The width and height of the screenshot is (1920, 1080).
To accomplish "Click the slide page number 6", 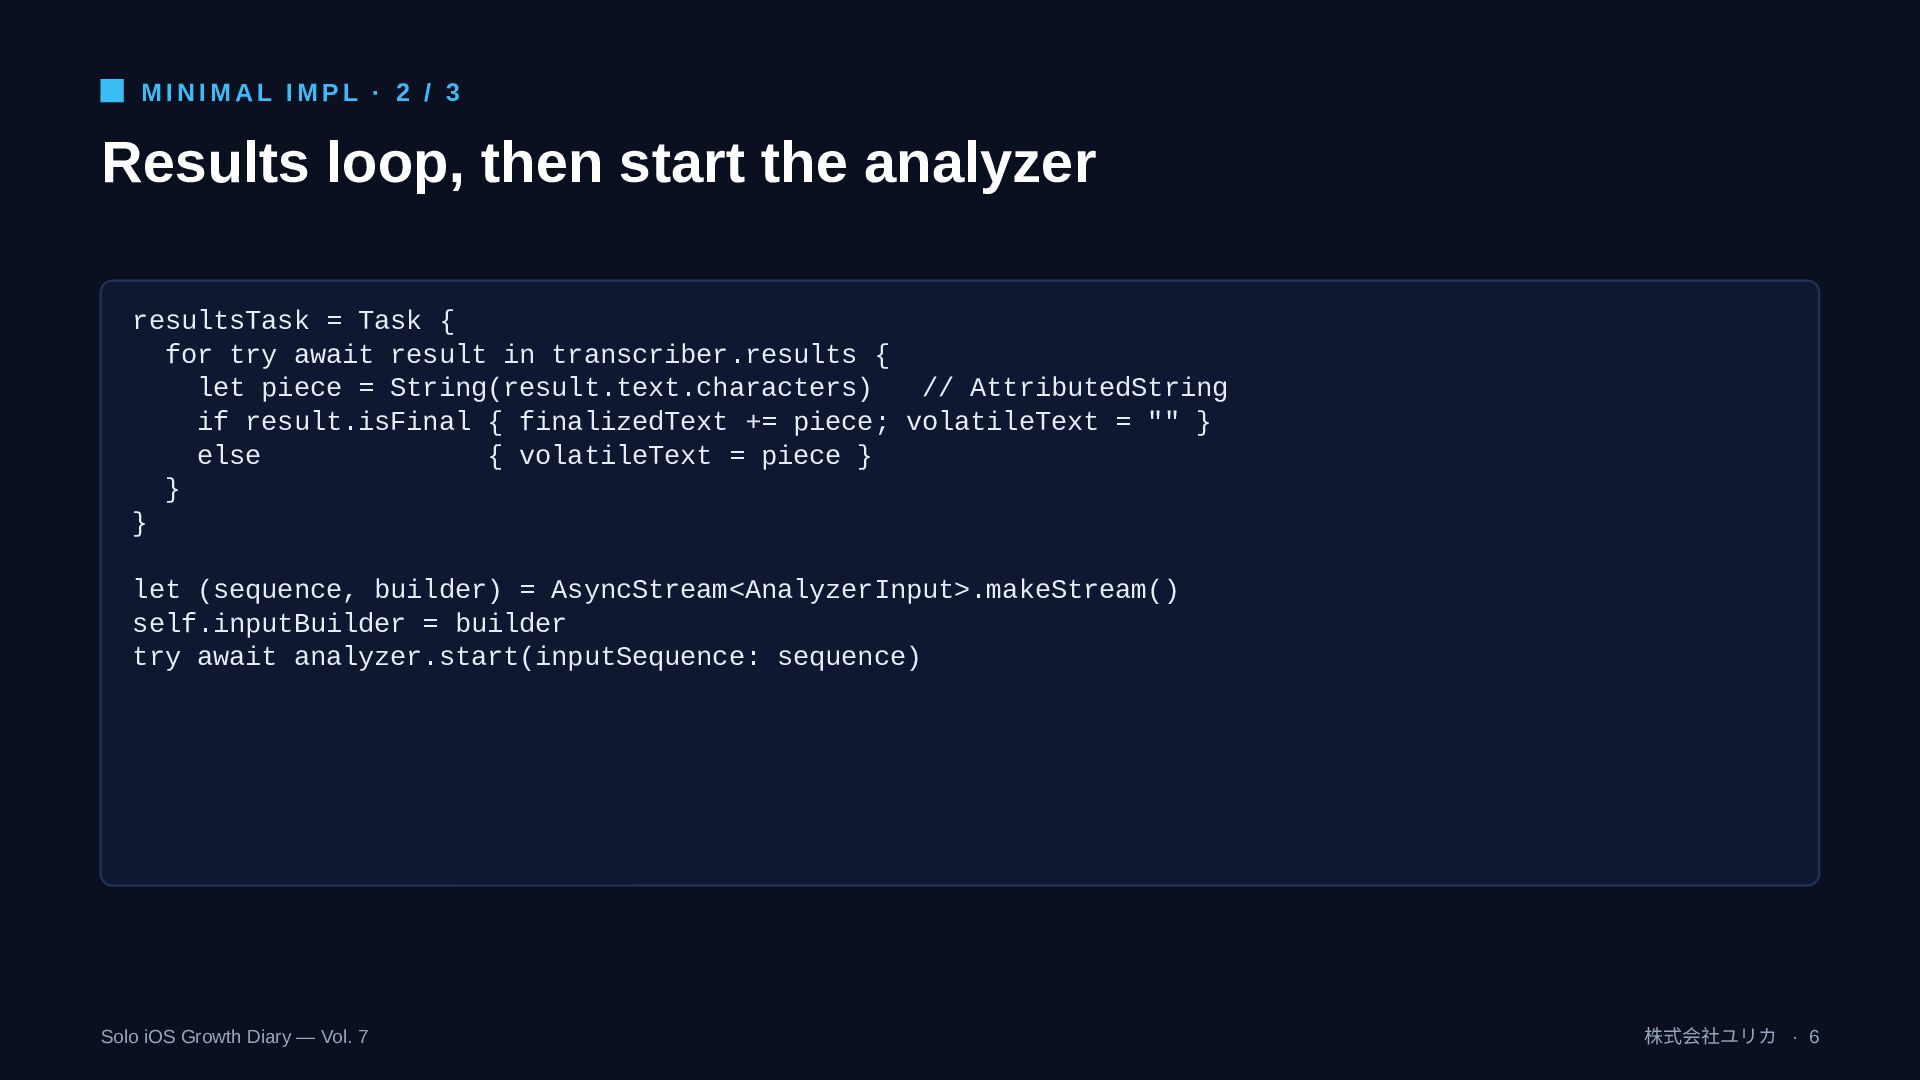I will coord(1814,1037).
